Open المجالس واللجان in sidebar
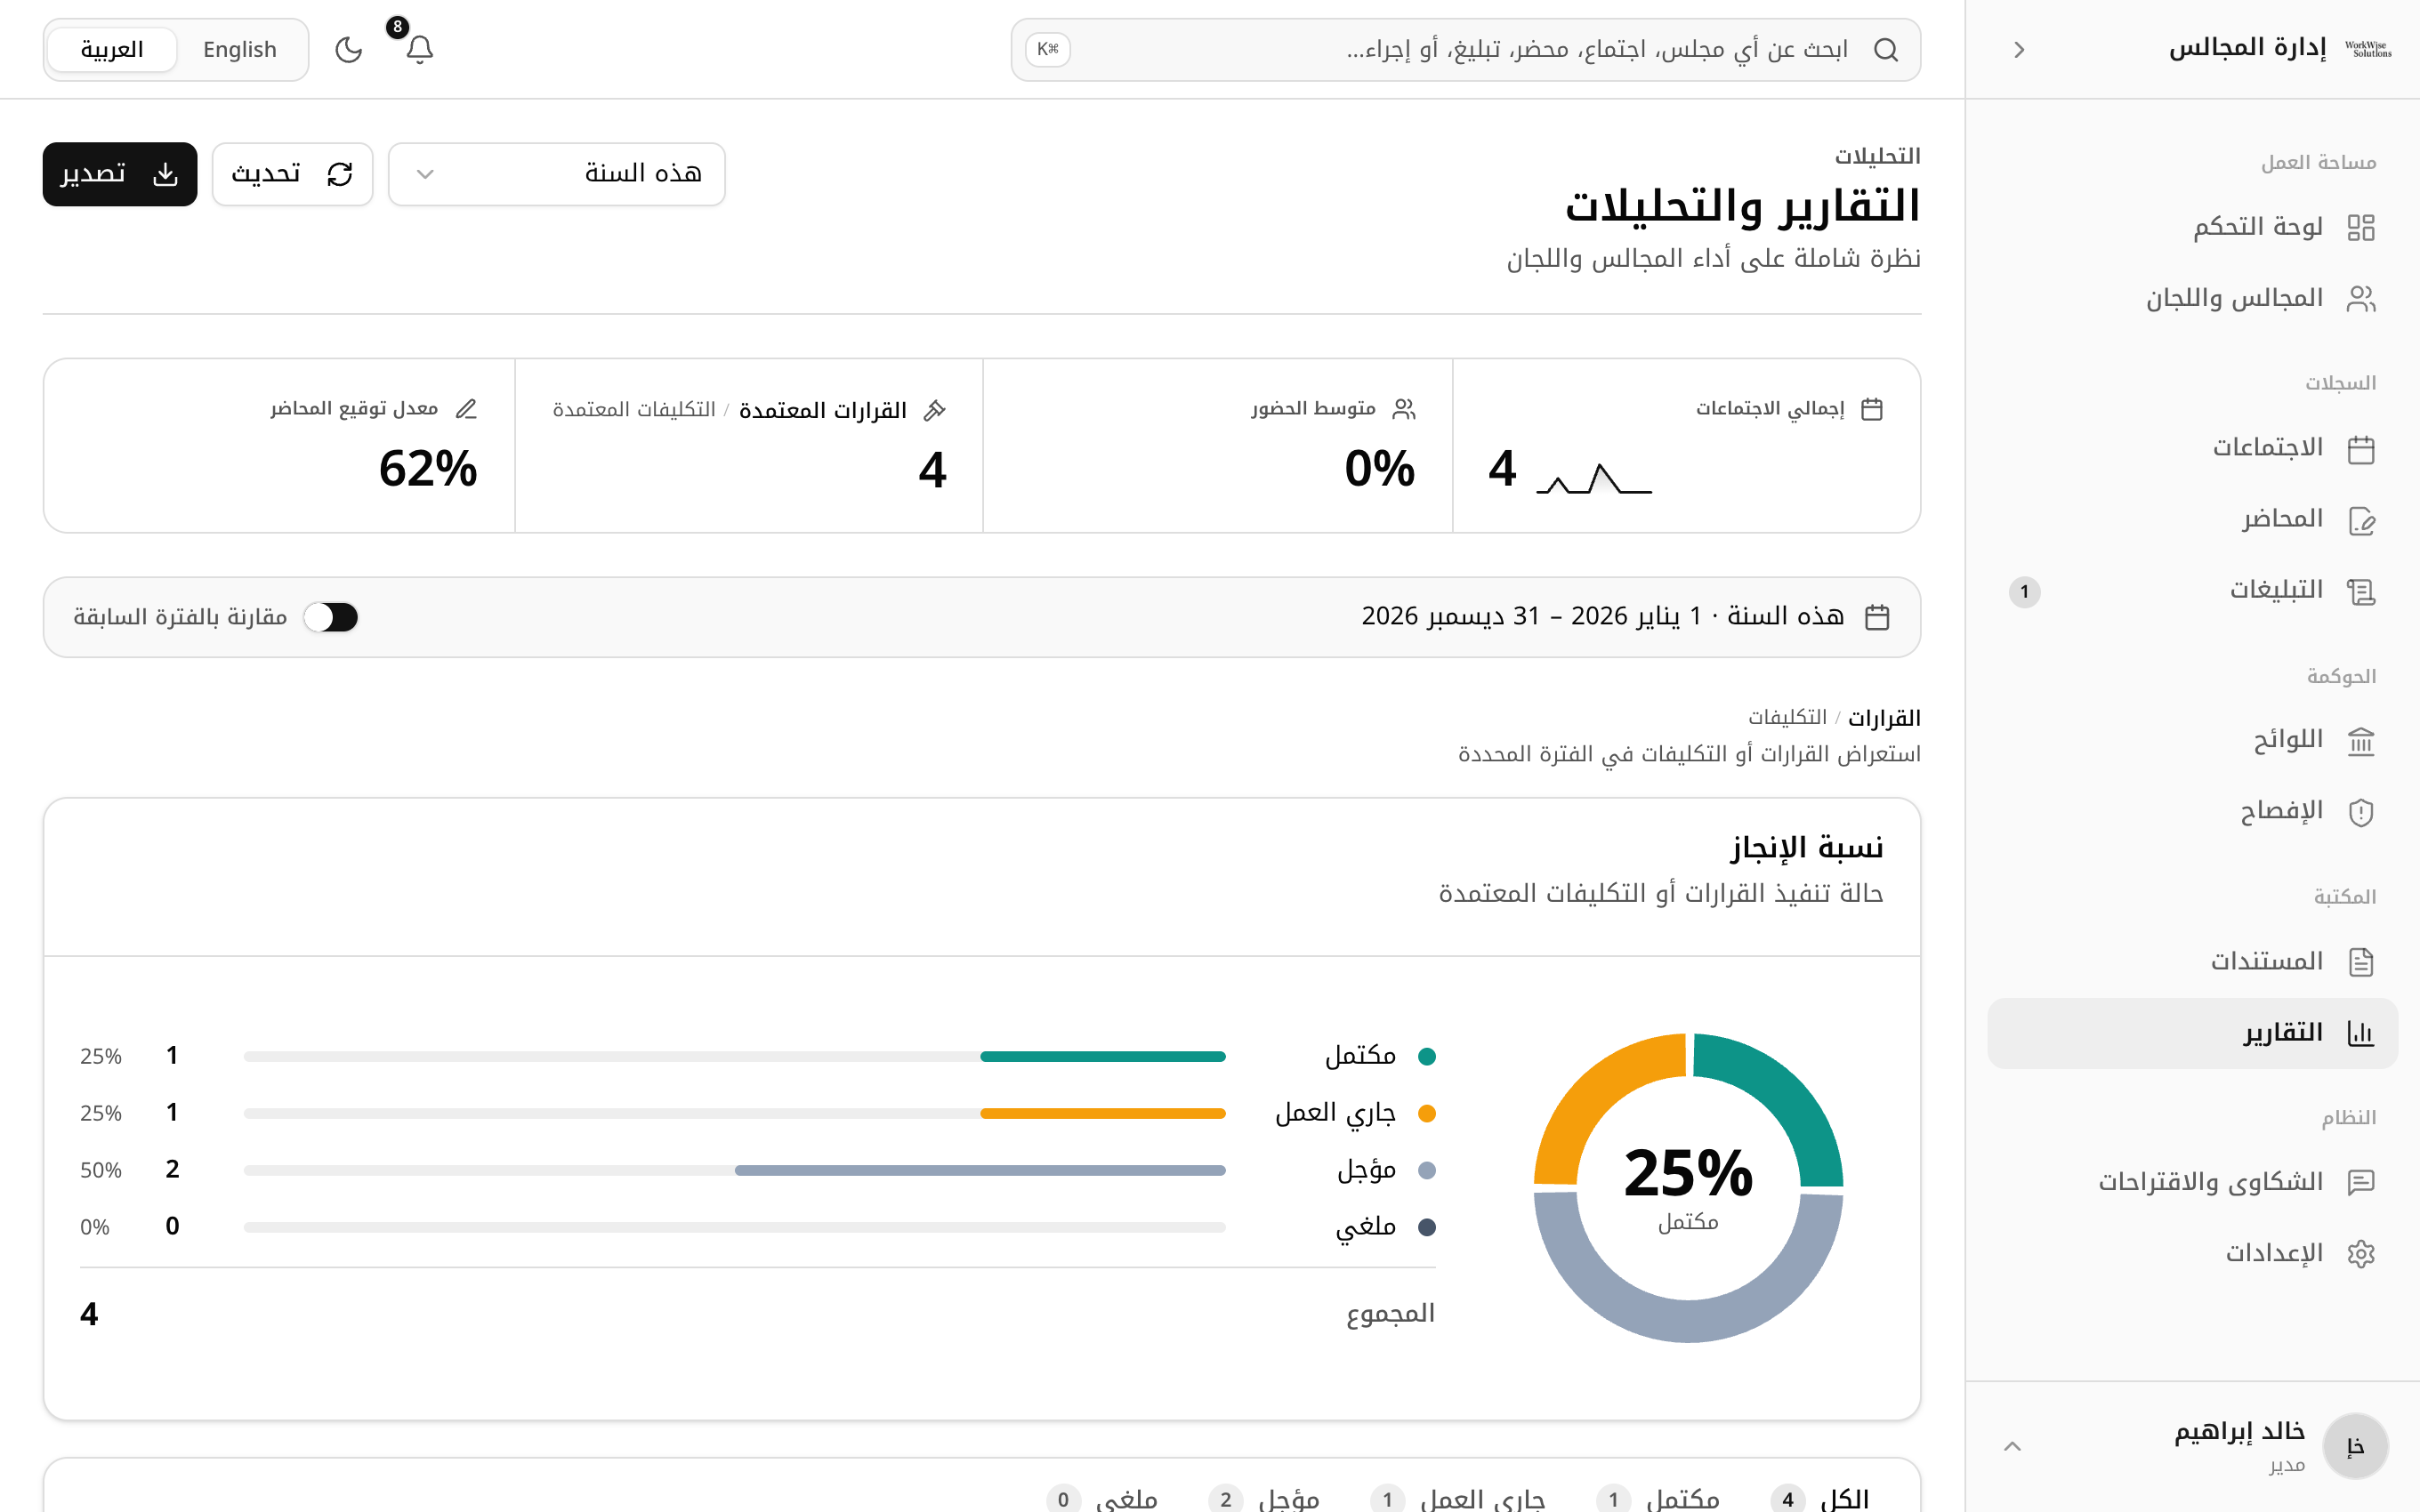 pos(2192,298)
